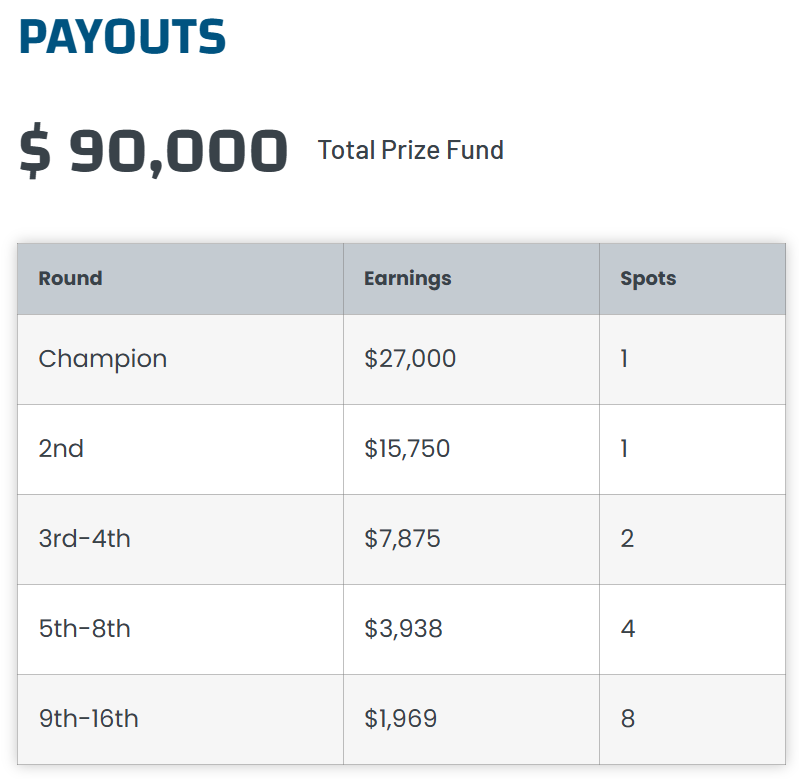This screenshot has height=779, width=799.
Task: Select the 9th-16th row label
Action: (x=88, y=719)
